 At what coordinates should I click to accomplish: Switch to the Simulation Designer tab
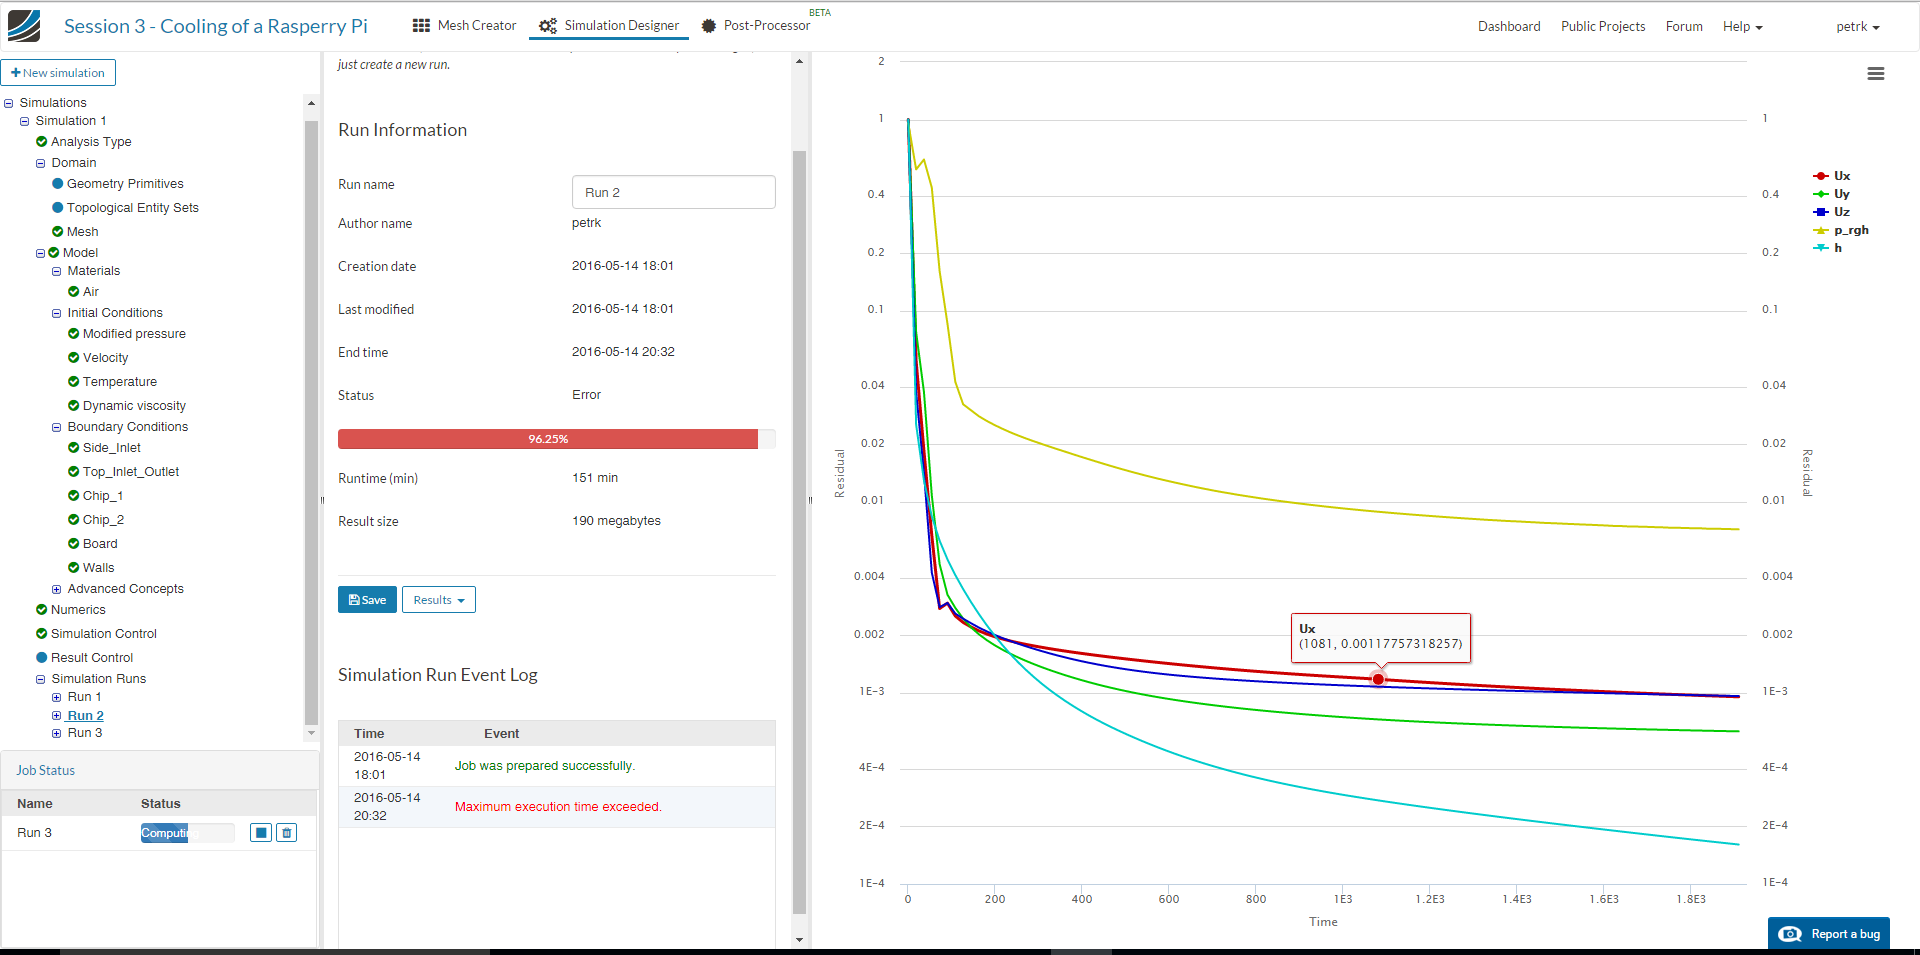click(x=609, y=26)
